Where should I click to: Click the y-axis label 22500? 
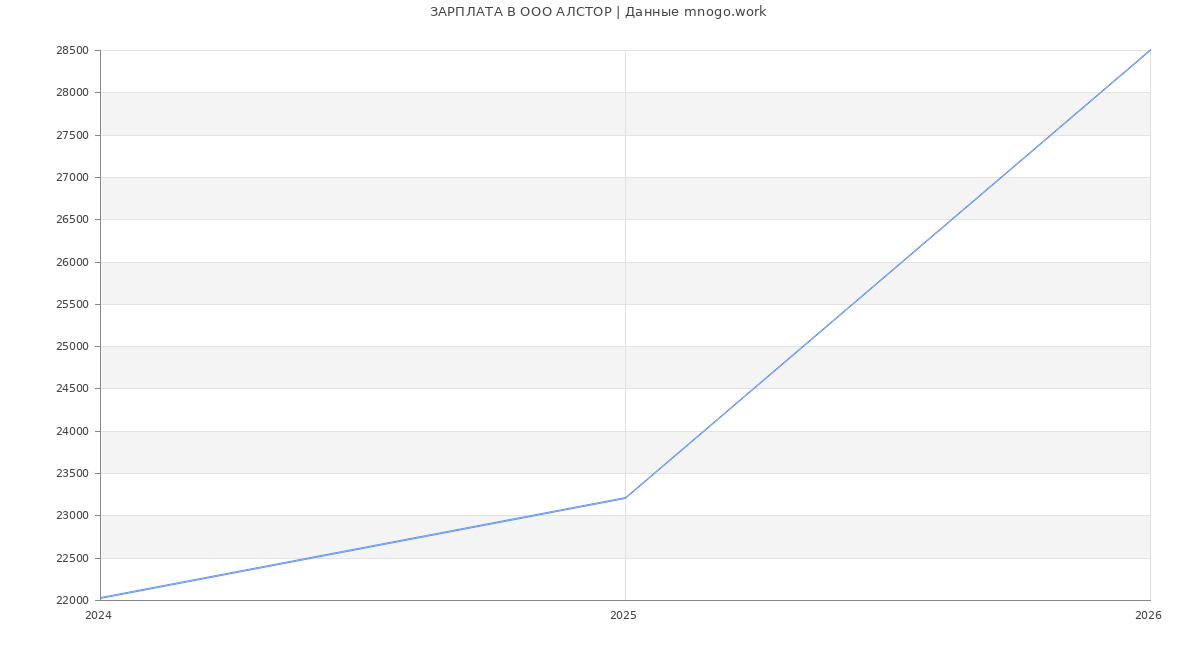click(x=72, y=559)
